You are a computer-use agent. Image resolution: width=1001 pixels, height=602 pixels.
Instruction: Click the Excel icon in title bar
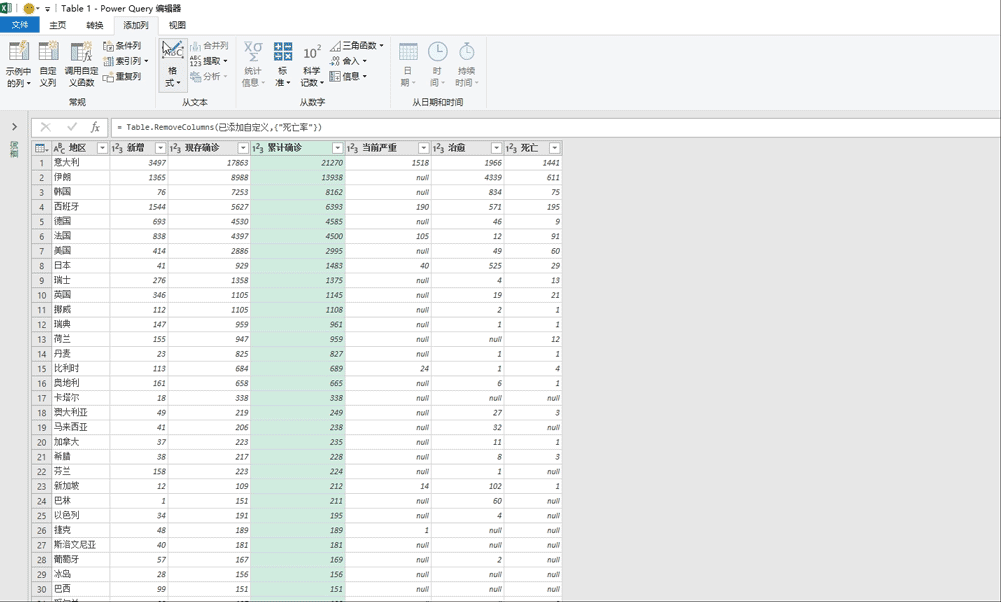[x=6, y=8]
